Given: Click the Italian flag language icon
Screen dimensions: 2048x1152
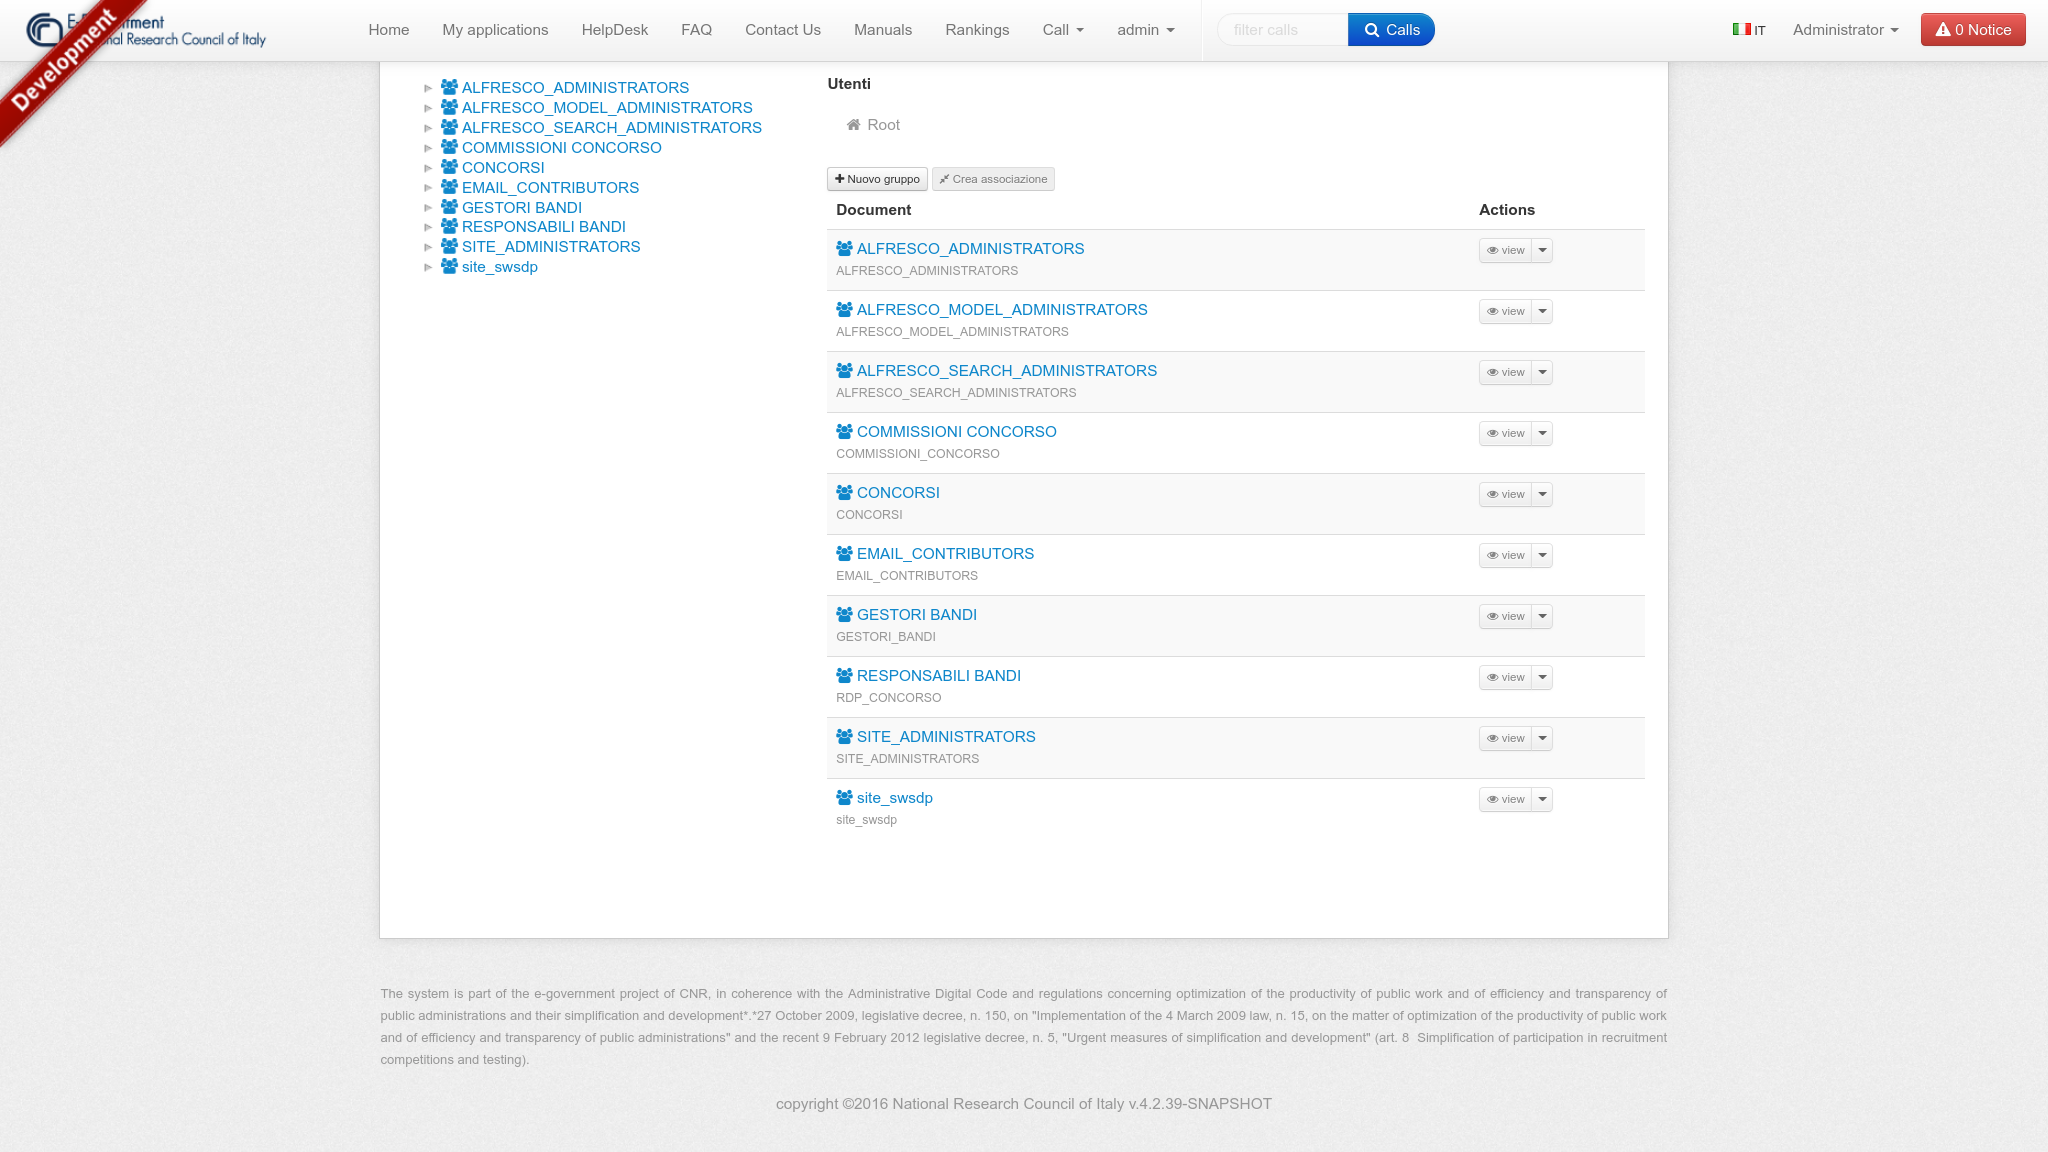Looking at the screenshot, I should [1741, 30].
